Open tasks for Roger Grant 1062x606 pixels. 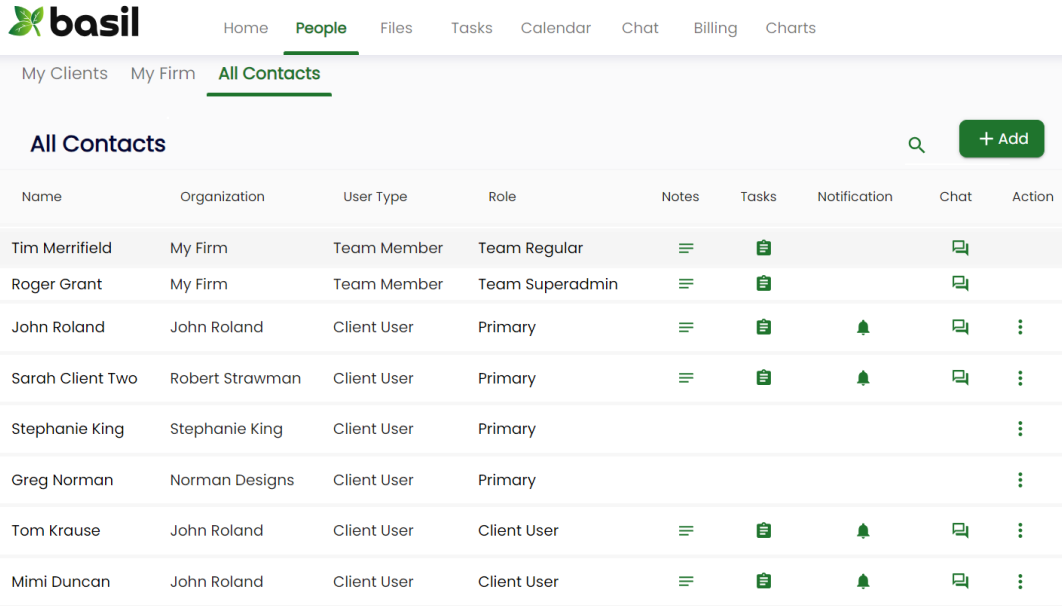pos(764,284)
